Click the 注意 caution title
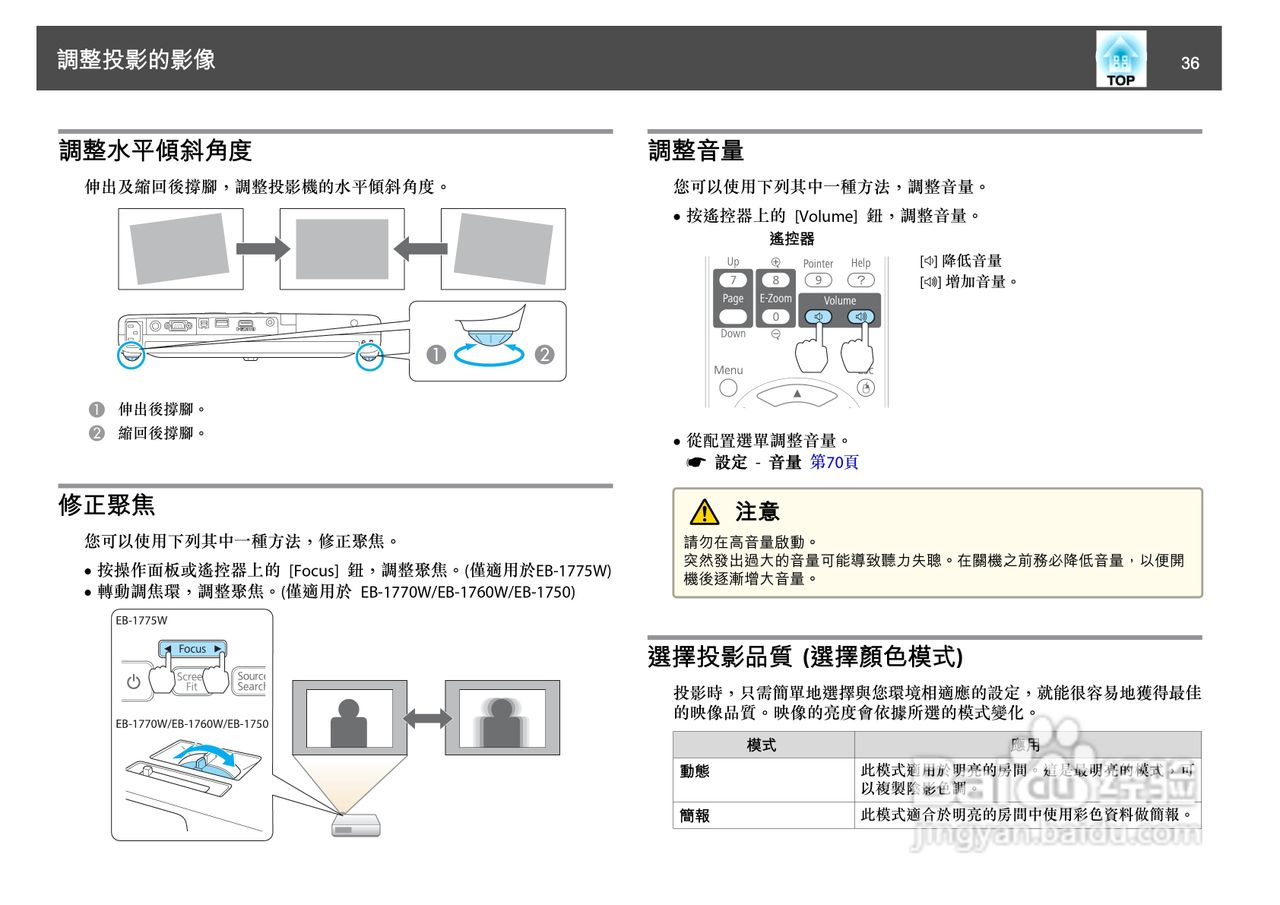The width and height of the screenshot is (1280, 905). 757,512
